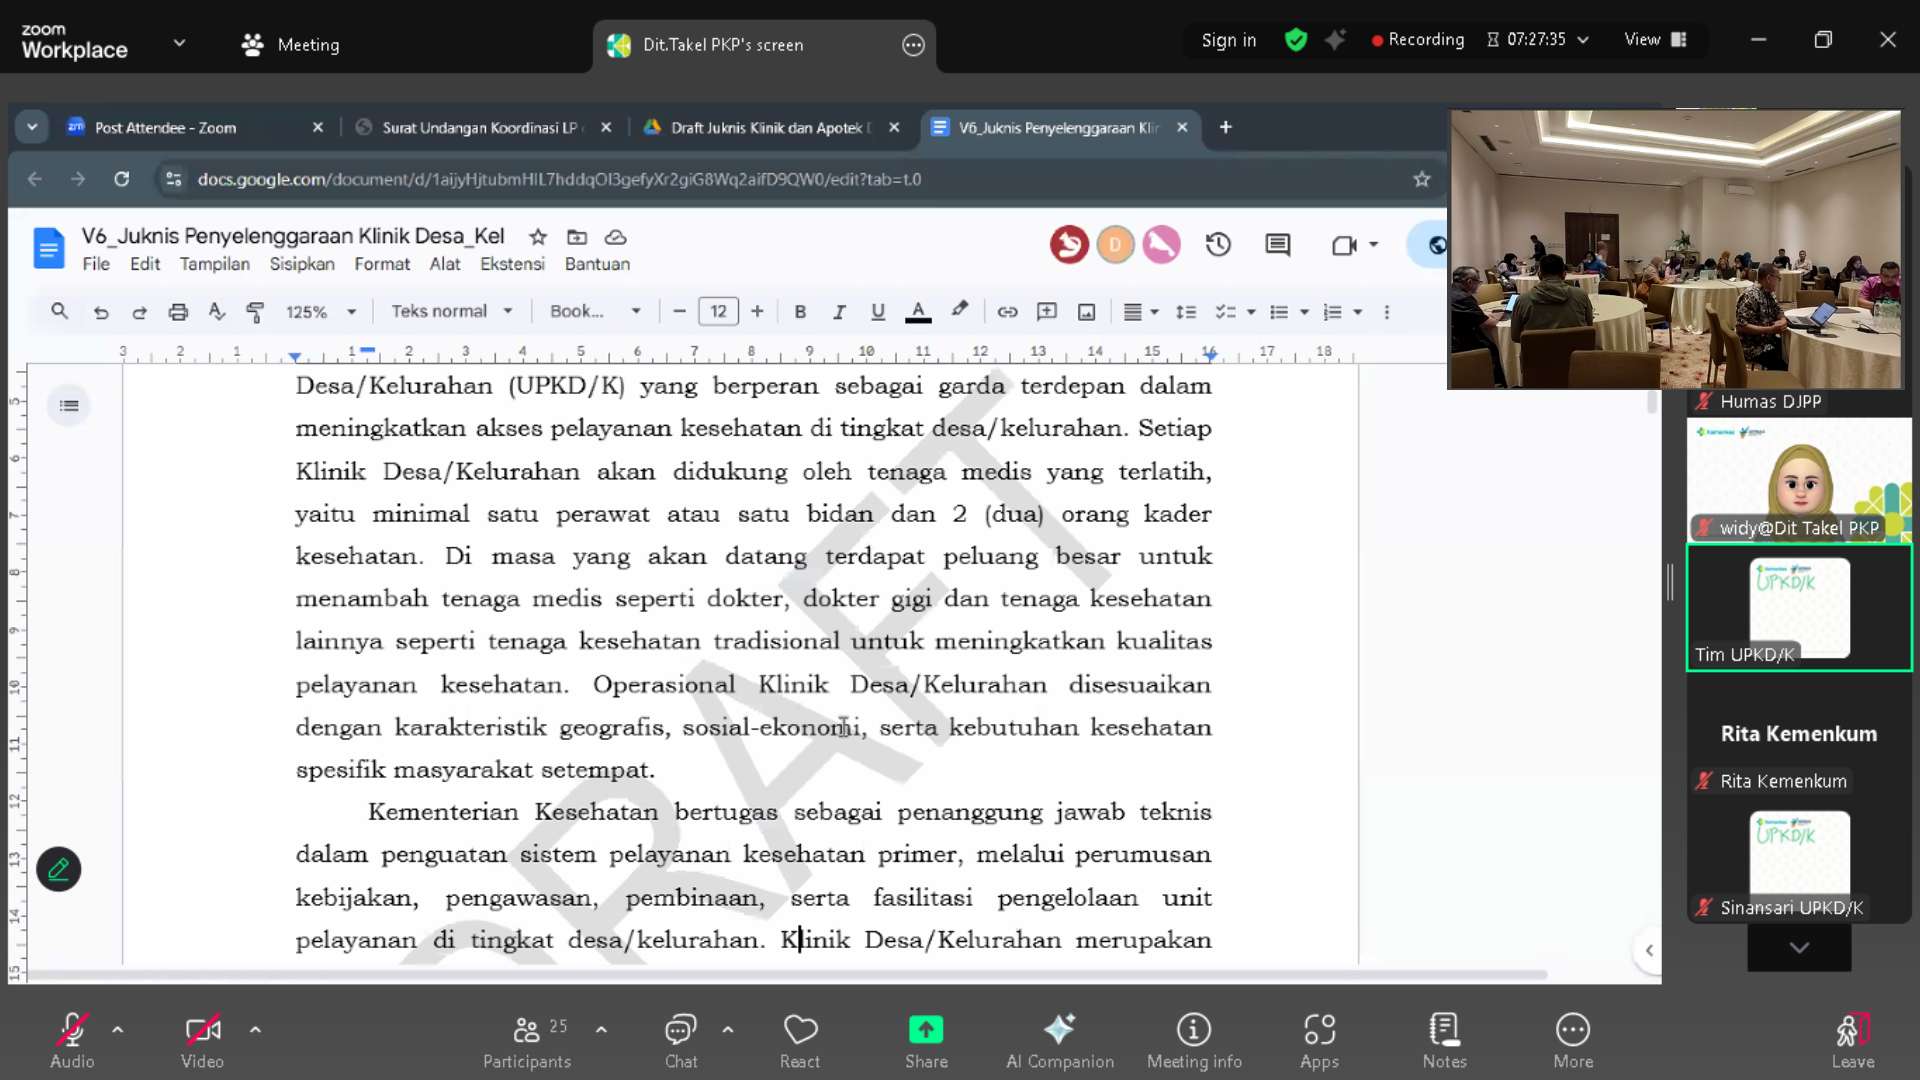Click the add comment icon in toolbar
This screenshot has height=1080, width=1920.
tap(1047, 312)
